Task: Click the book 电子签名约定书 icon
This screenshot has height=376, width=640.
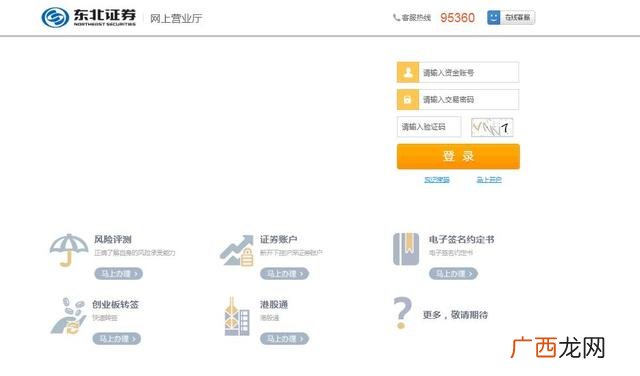Action: coord(406,249)
